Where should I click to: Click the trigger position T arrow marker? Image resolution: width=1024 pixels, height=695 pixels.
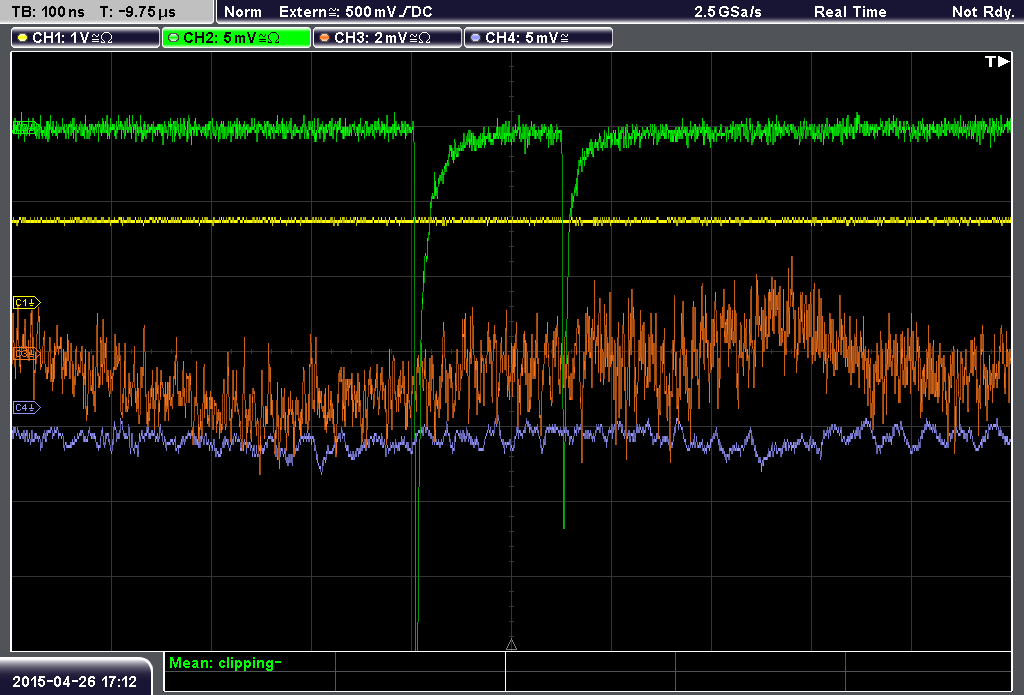pos(997,61)
